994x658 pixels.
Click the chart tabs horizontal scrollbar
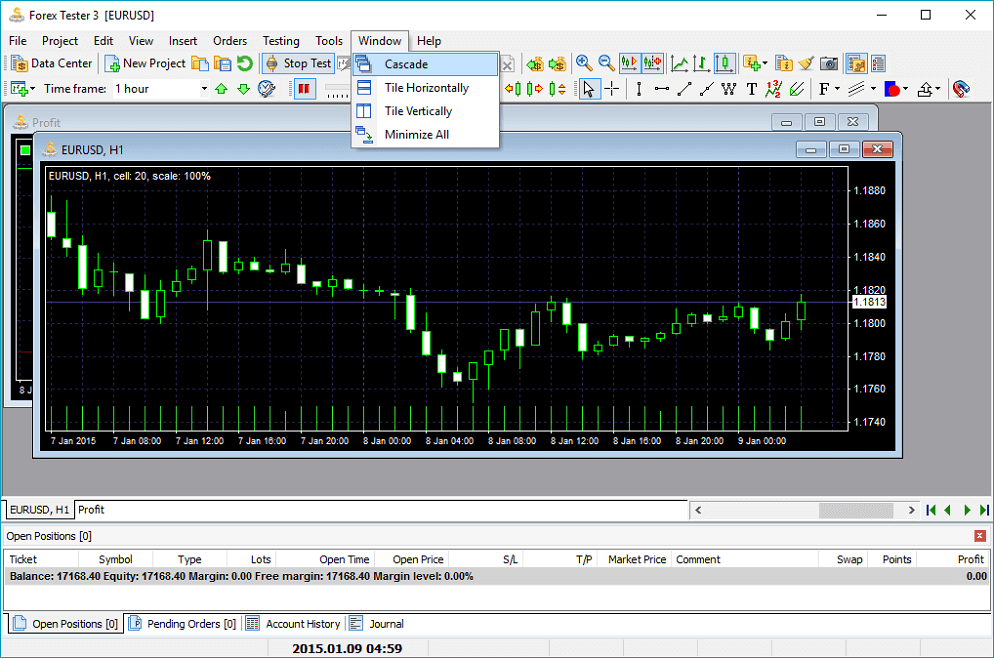coord(804,510)
